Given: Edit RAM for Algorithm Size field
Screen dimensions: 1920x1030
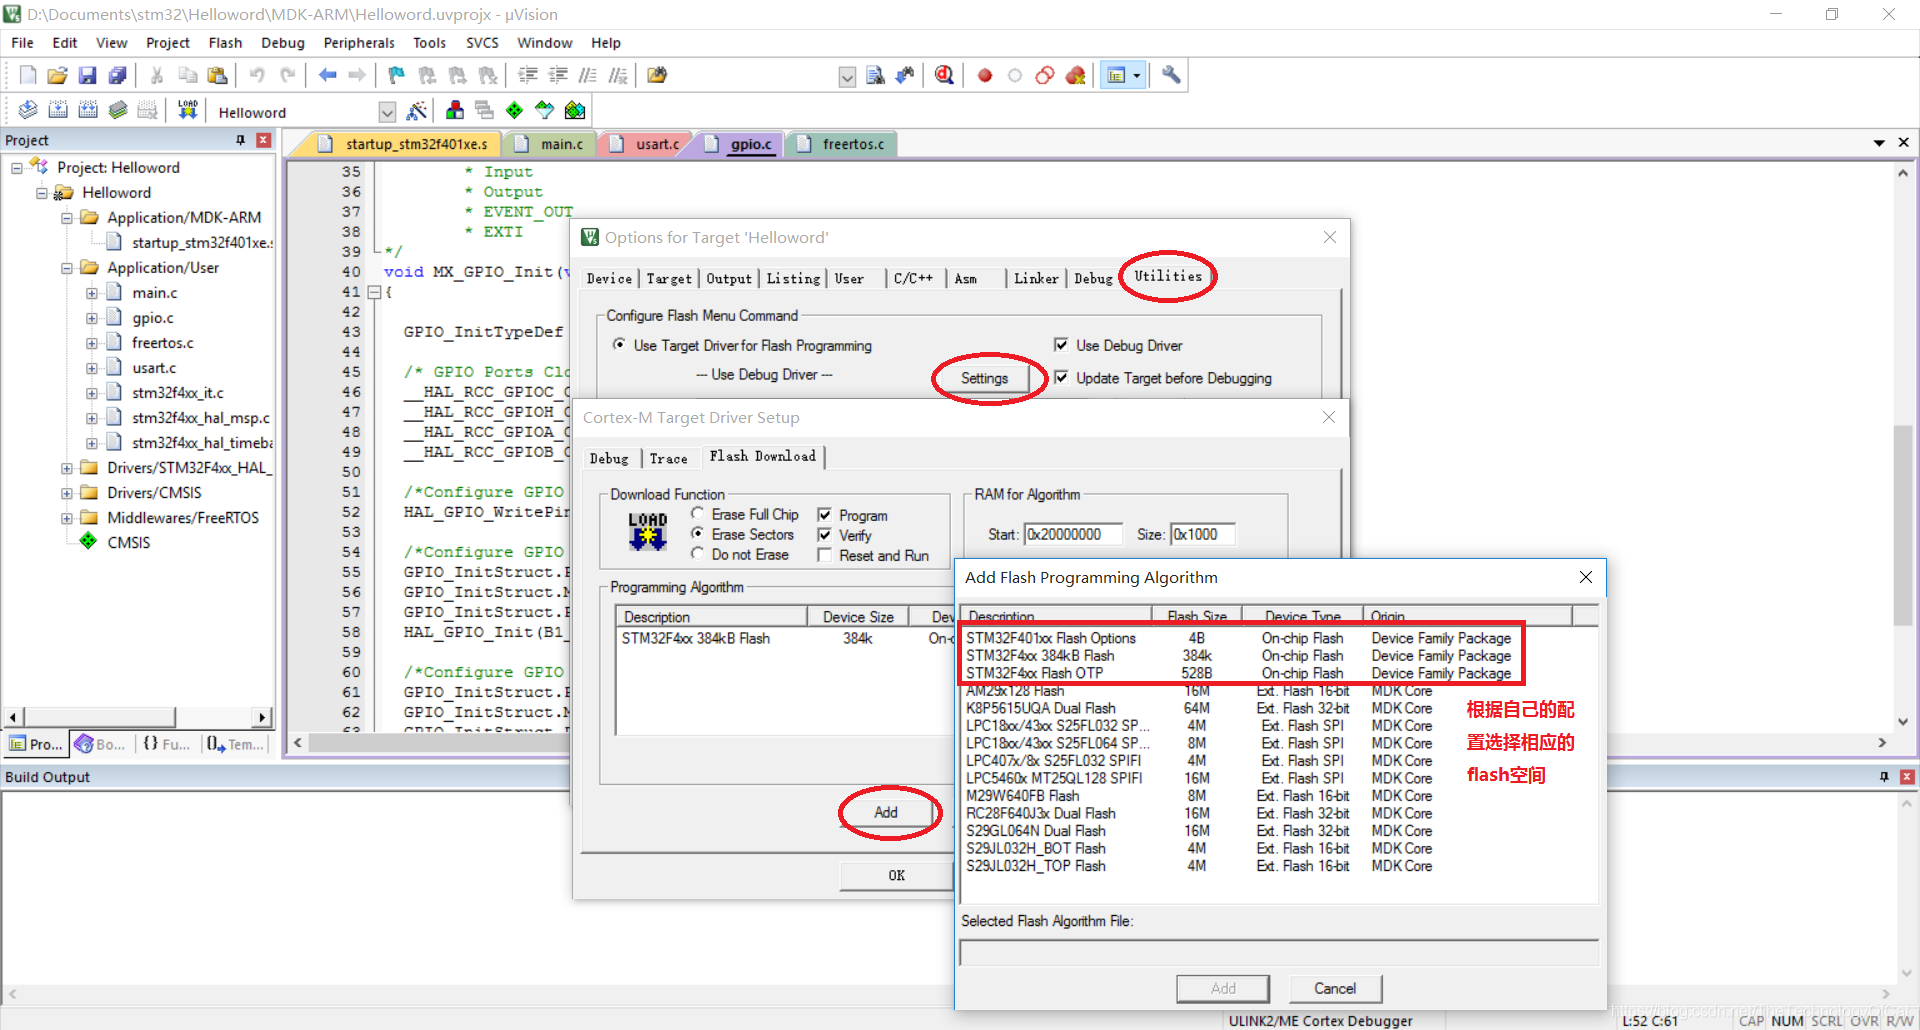Looking at the screenshot, I should tap(1203, 535).
